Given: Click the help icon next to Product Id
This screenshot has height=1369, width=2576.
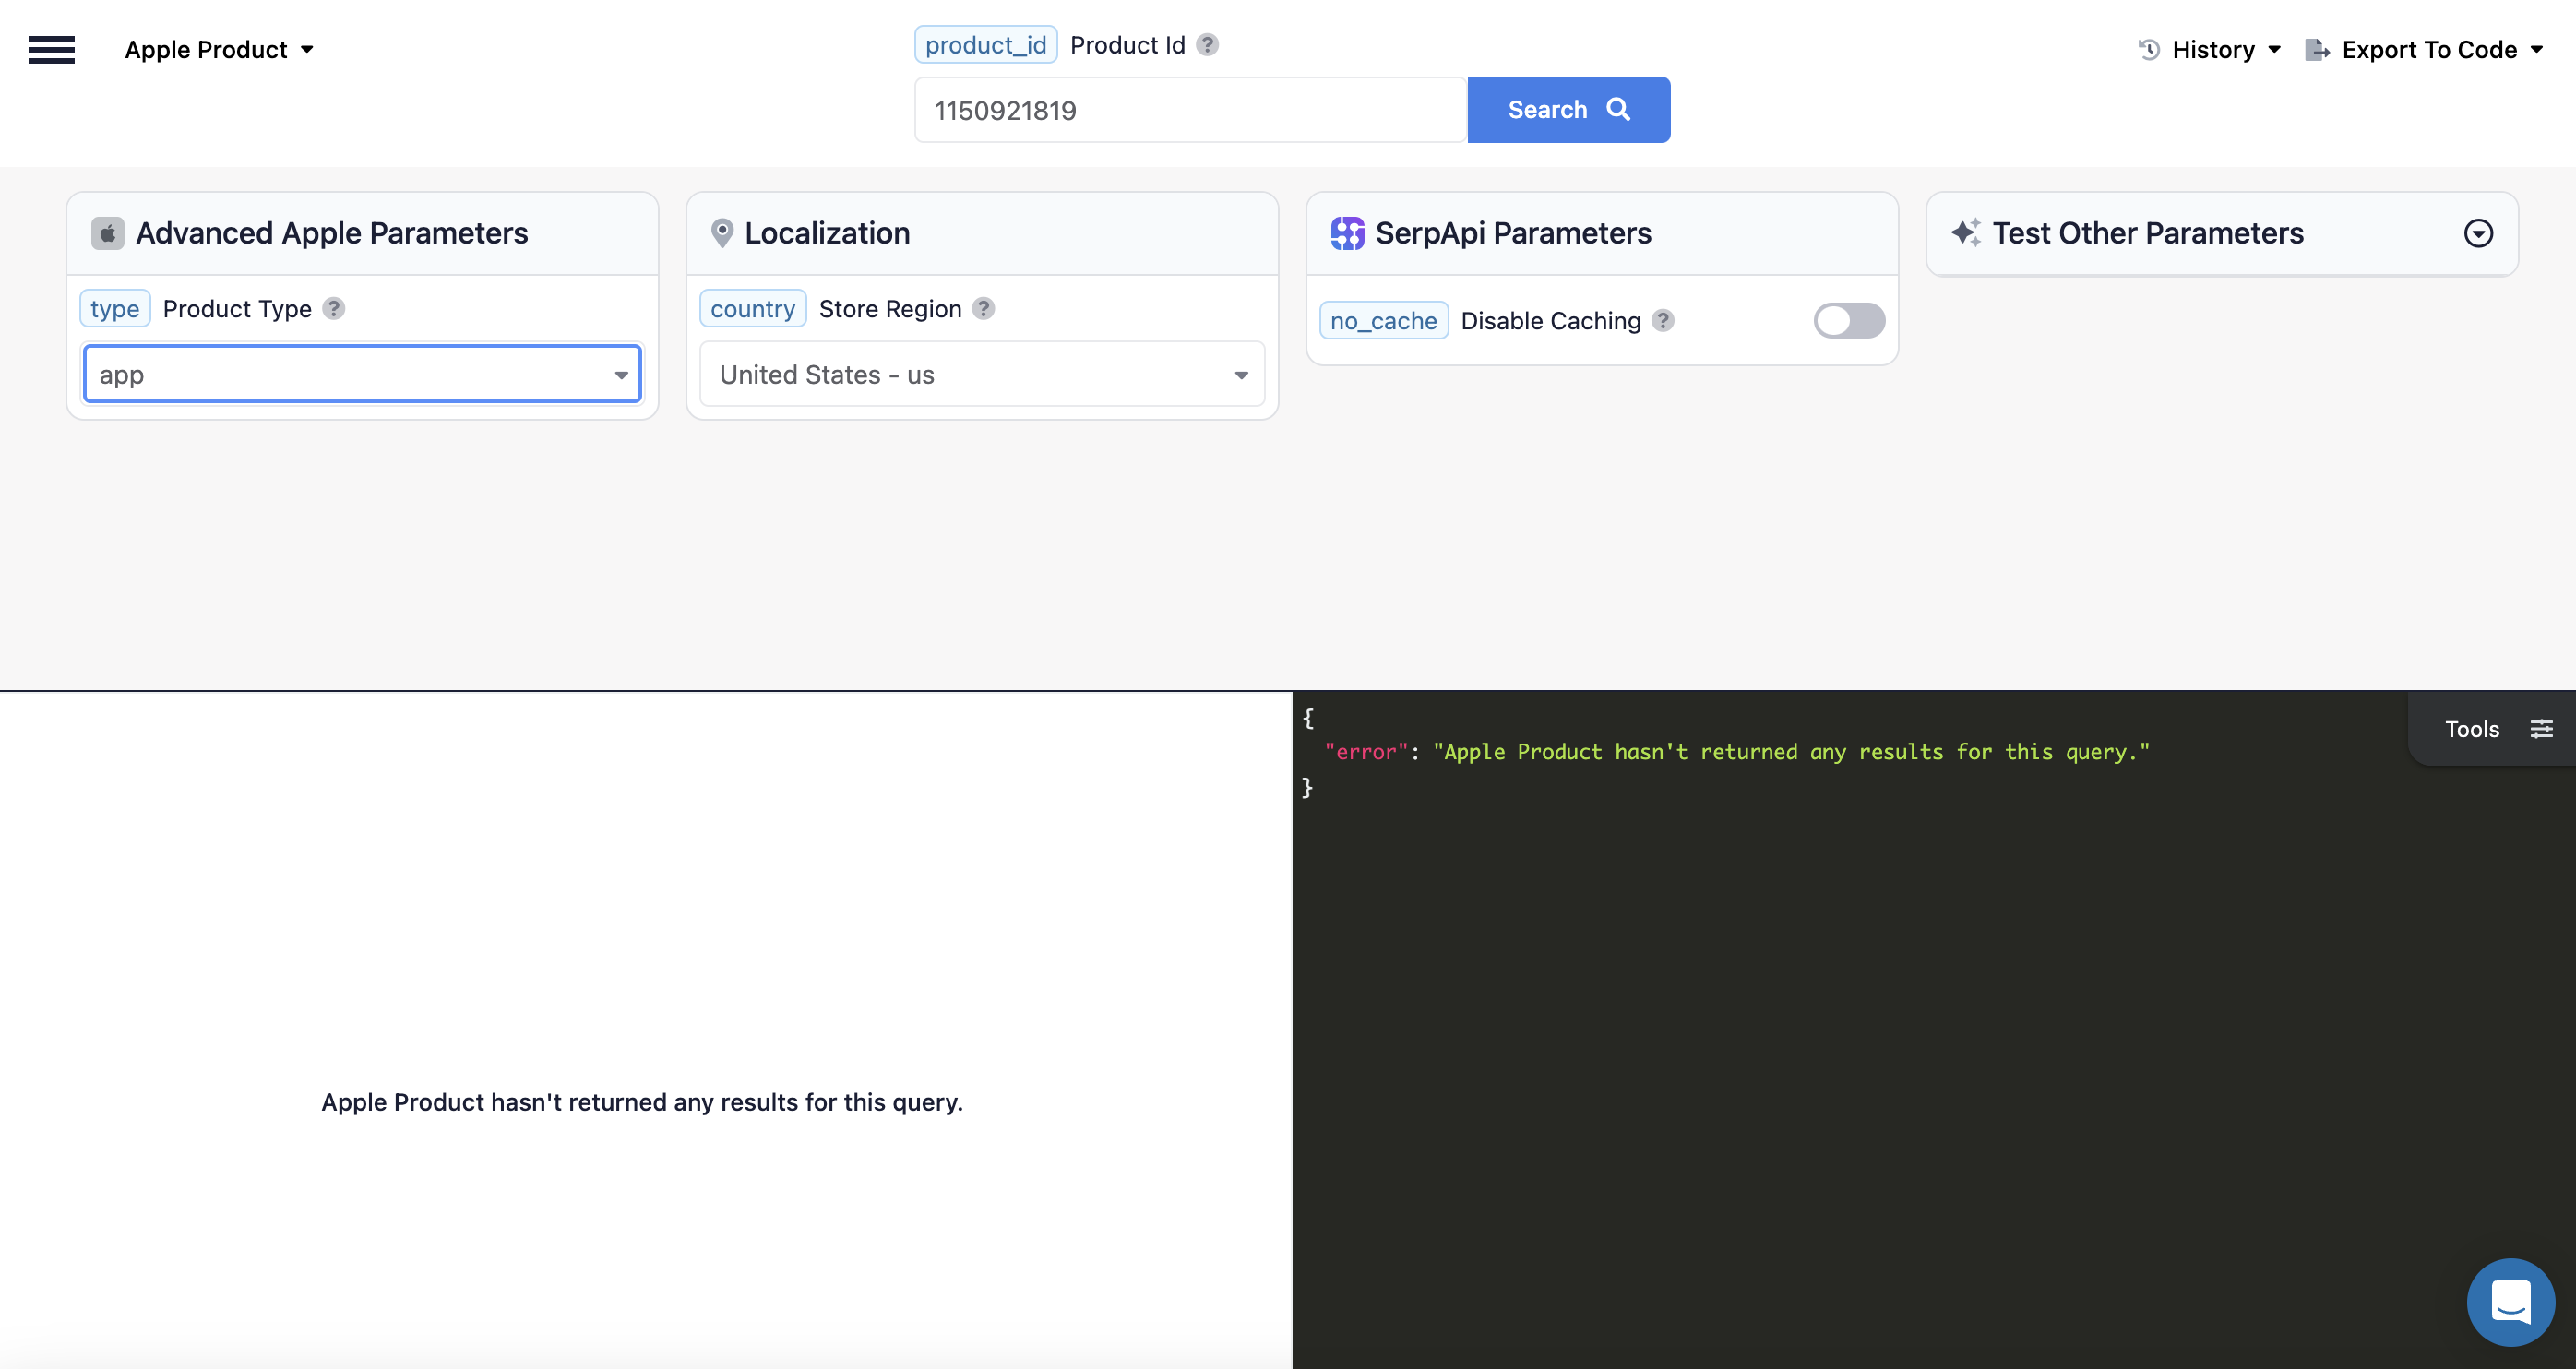Looking at the screenshot, I should click(x=1207, y=44).
